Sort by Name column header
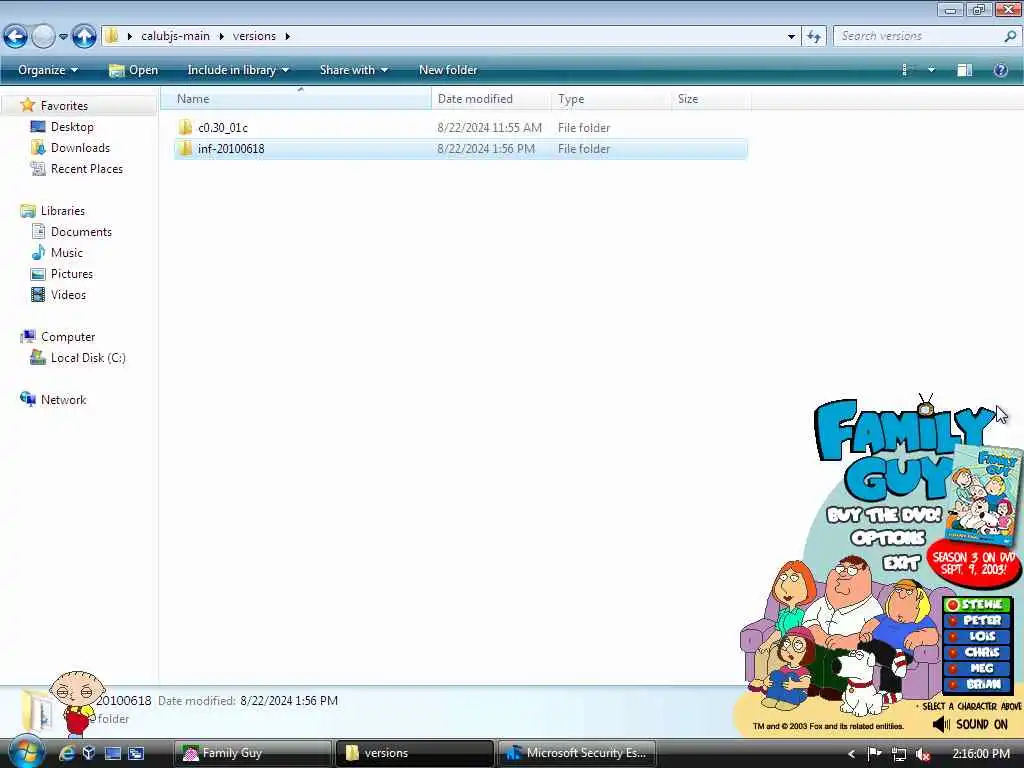 pyautogui.click(x=296, y=99)
